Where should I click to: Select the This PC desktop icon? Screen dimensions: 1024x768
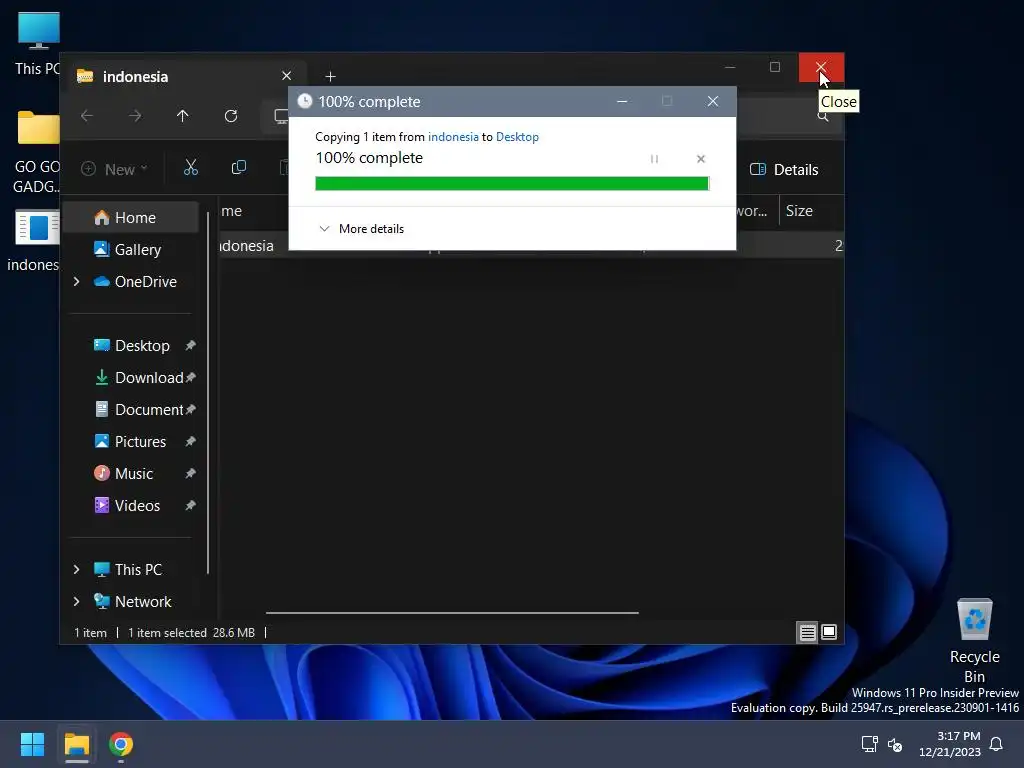point(37,44)
